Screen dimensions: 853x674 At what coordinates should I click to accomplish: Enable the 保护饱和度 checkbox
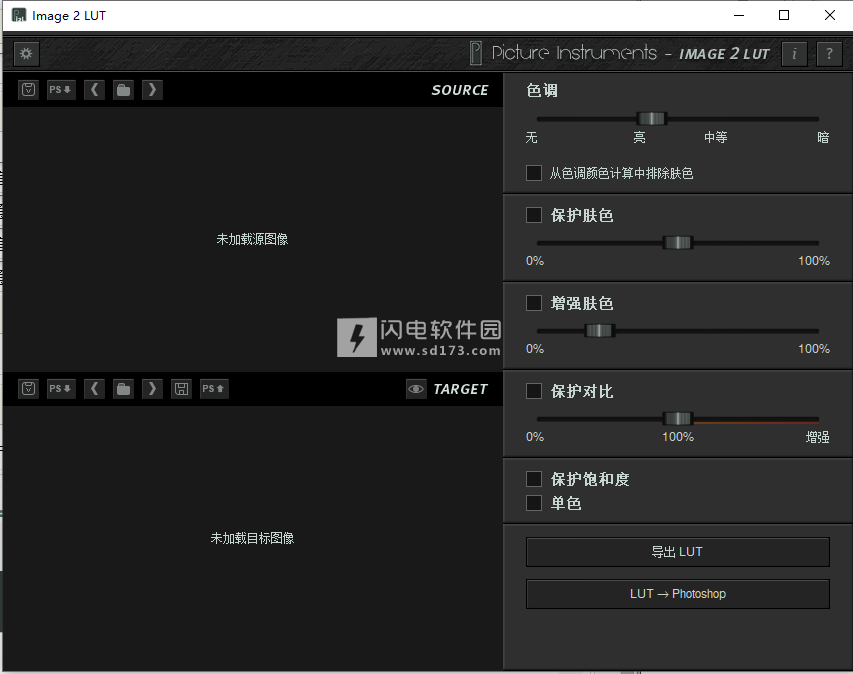point(534,479)
